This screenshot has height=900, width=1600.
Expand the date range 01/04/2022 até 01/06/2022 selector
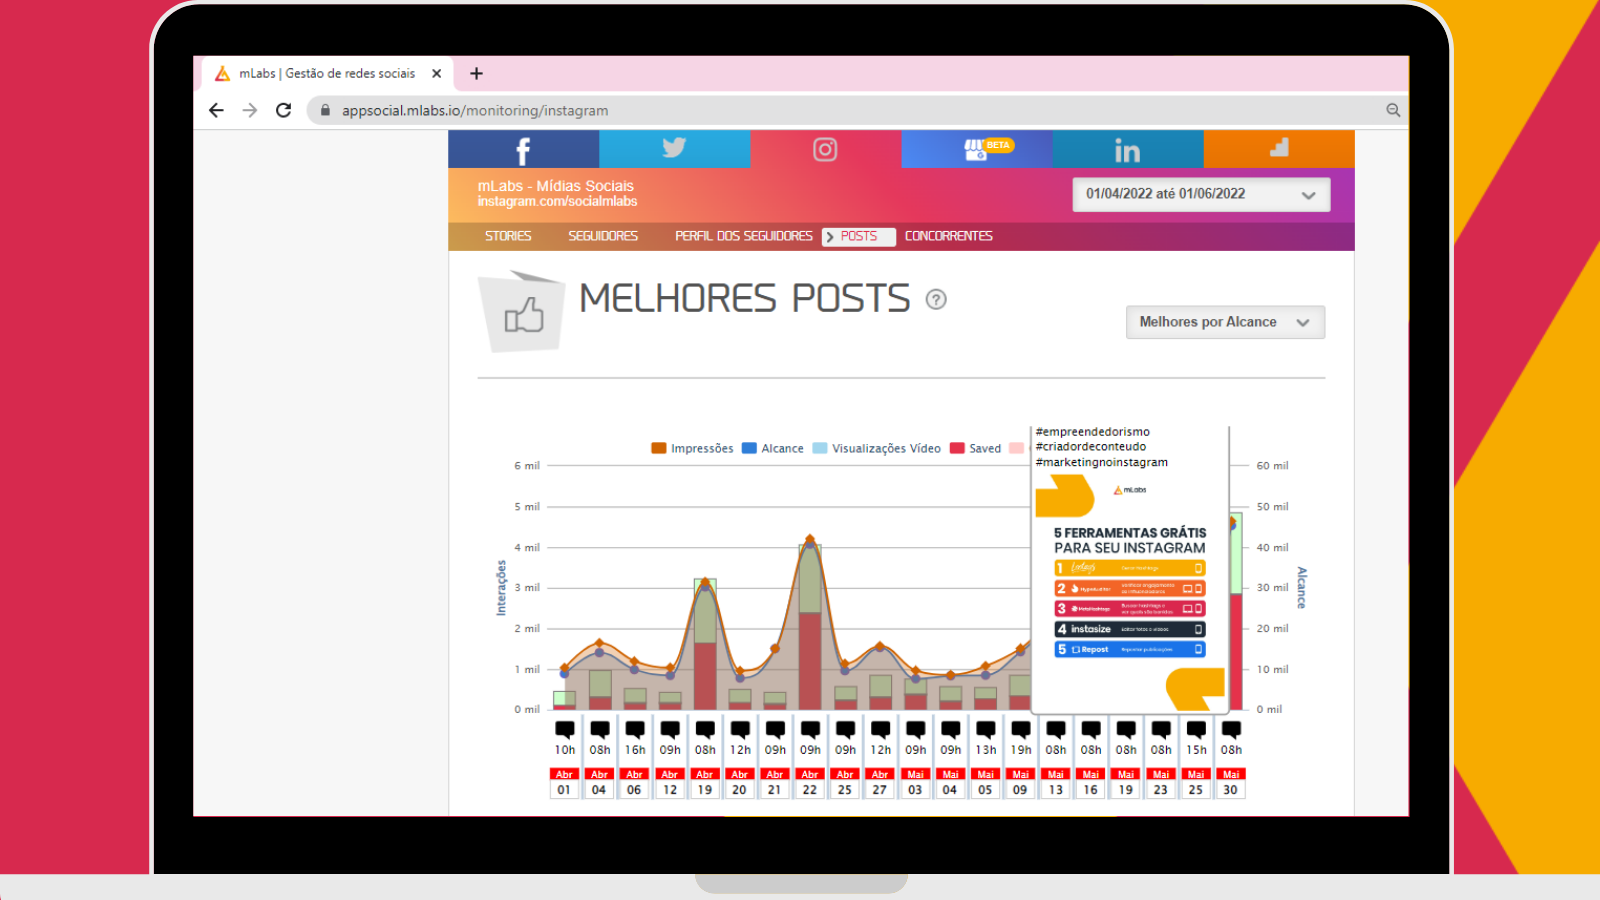pos(1200,194)
